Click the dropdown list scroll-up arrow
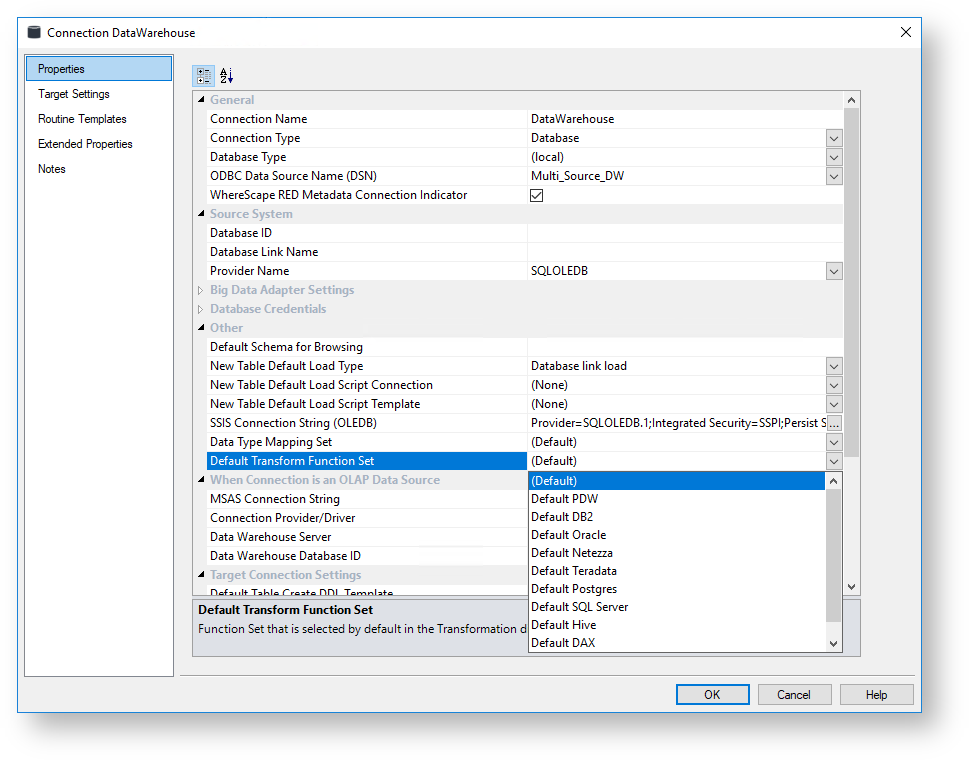The height and width of the screenshot is (761, 970). click(834, 481)
